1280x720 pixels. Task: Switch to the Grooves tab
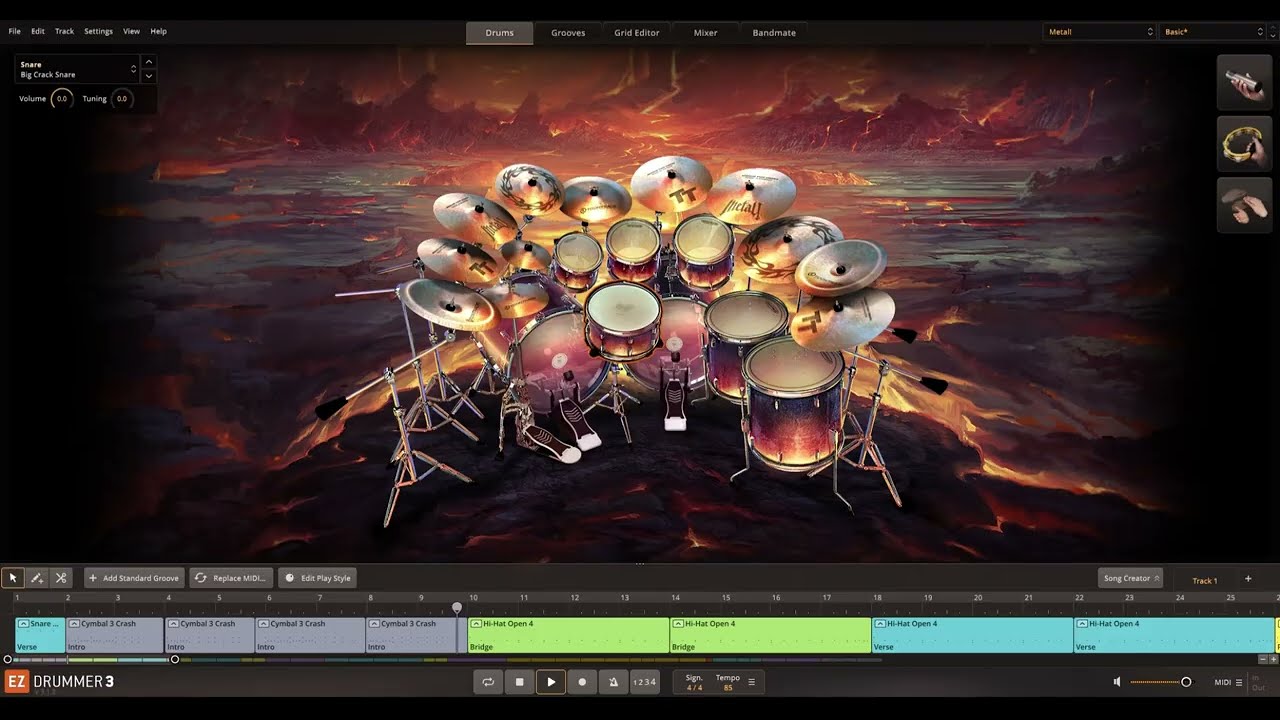pos(568,33)
